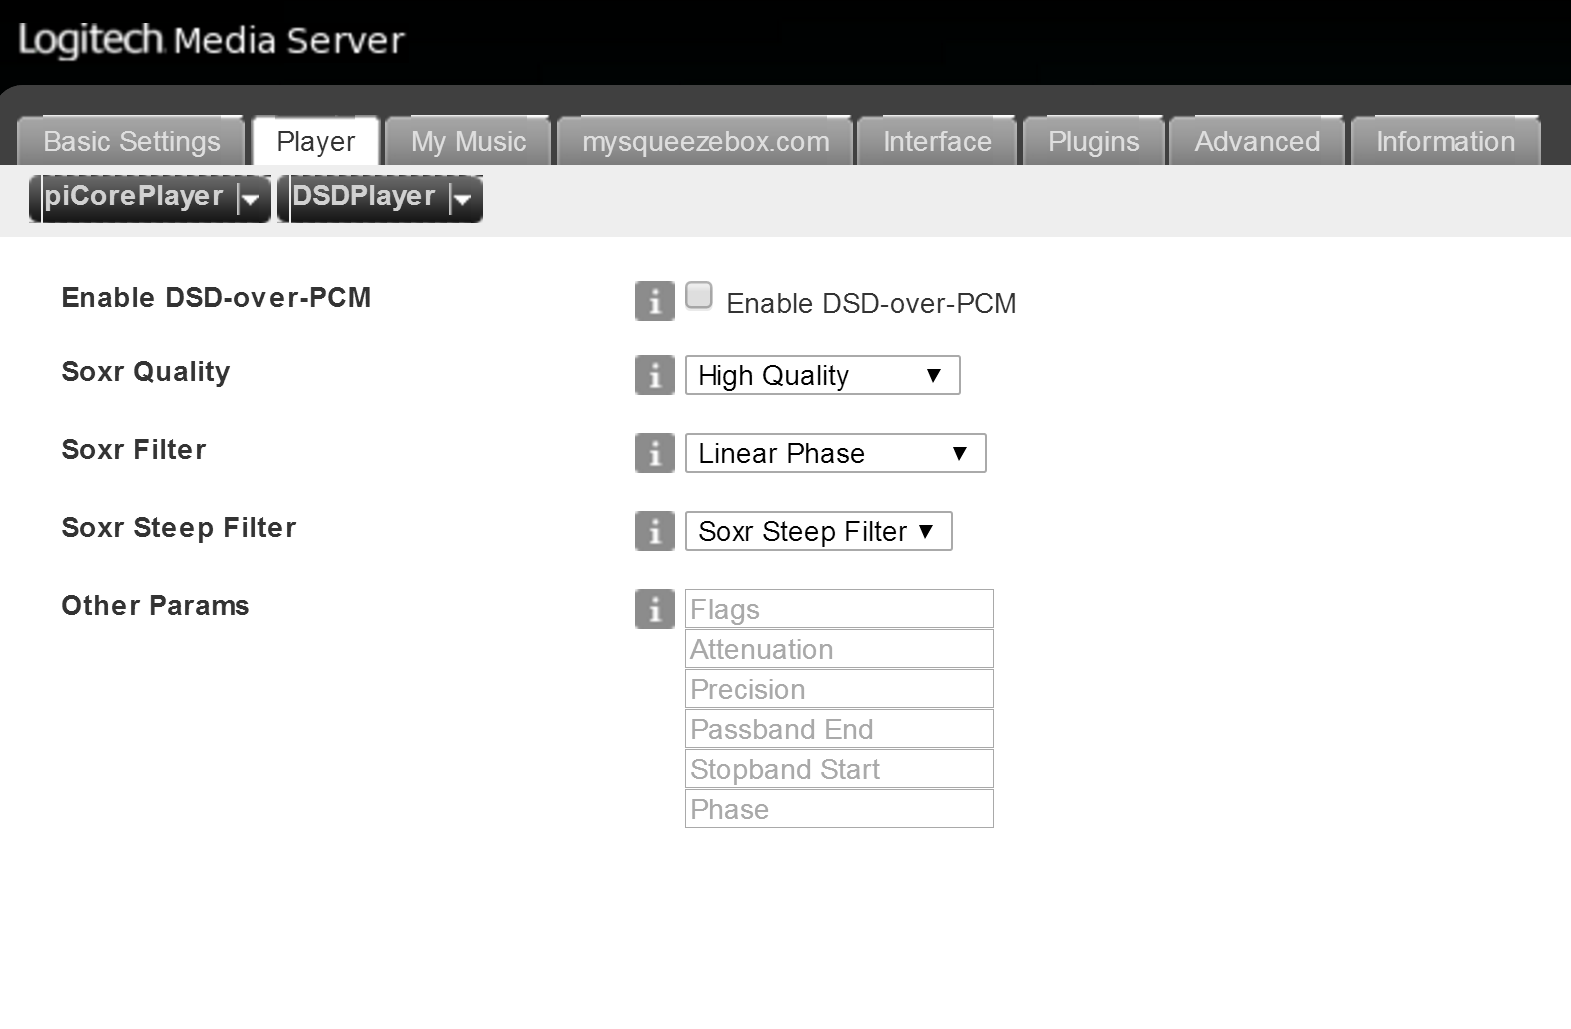1571x1029 pixels.
Task: Switch to the Information tab
Action: [x=1445, y=141]
